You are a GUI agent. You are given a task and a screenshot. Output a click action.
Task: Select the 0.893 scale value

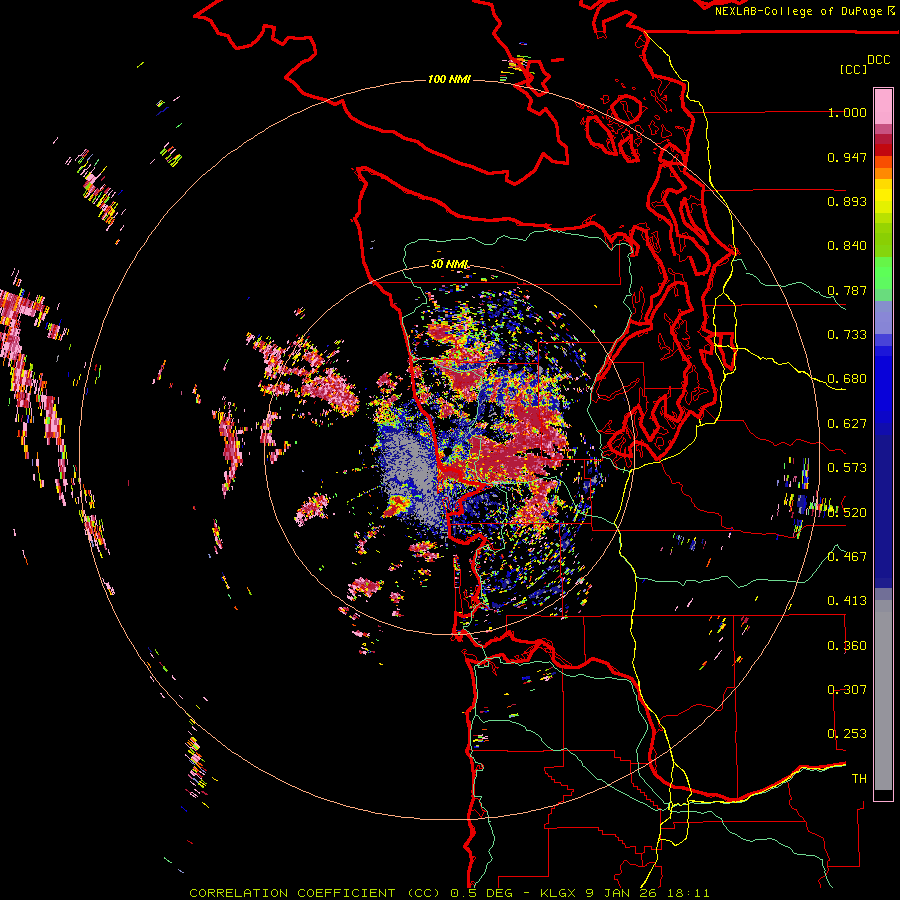point(847,201)
